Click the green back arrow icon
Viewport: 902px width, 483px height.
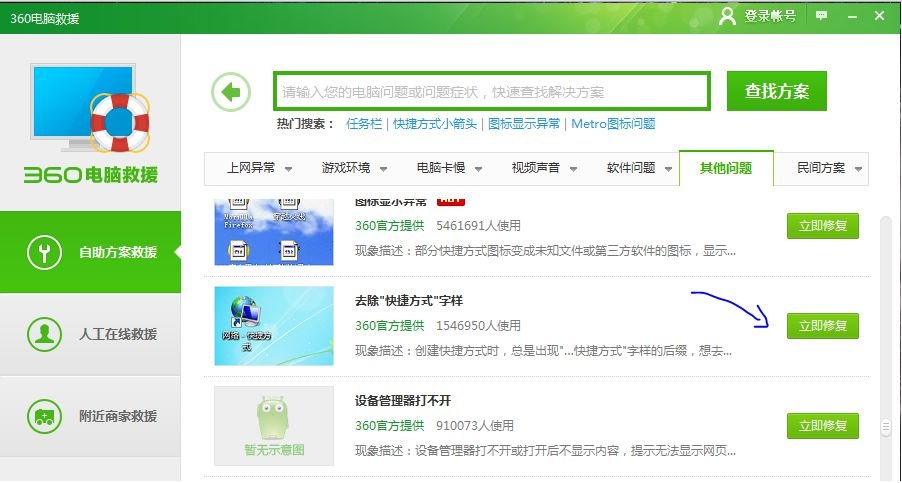point(231,91)
